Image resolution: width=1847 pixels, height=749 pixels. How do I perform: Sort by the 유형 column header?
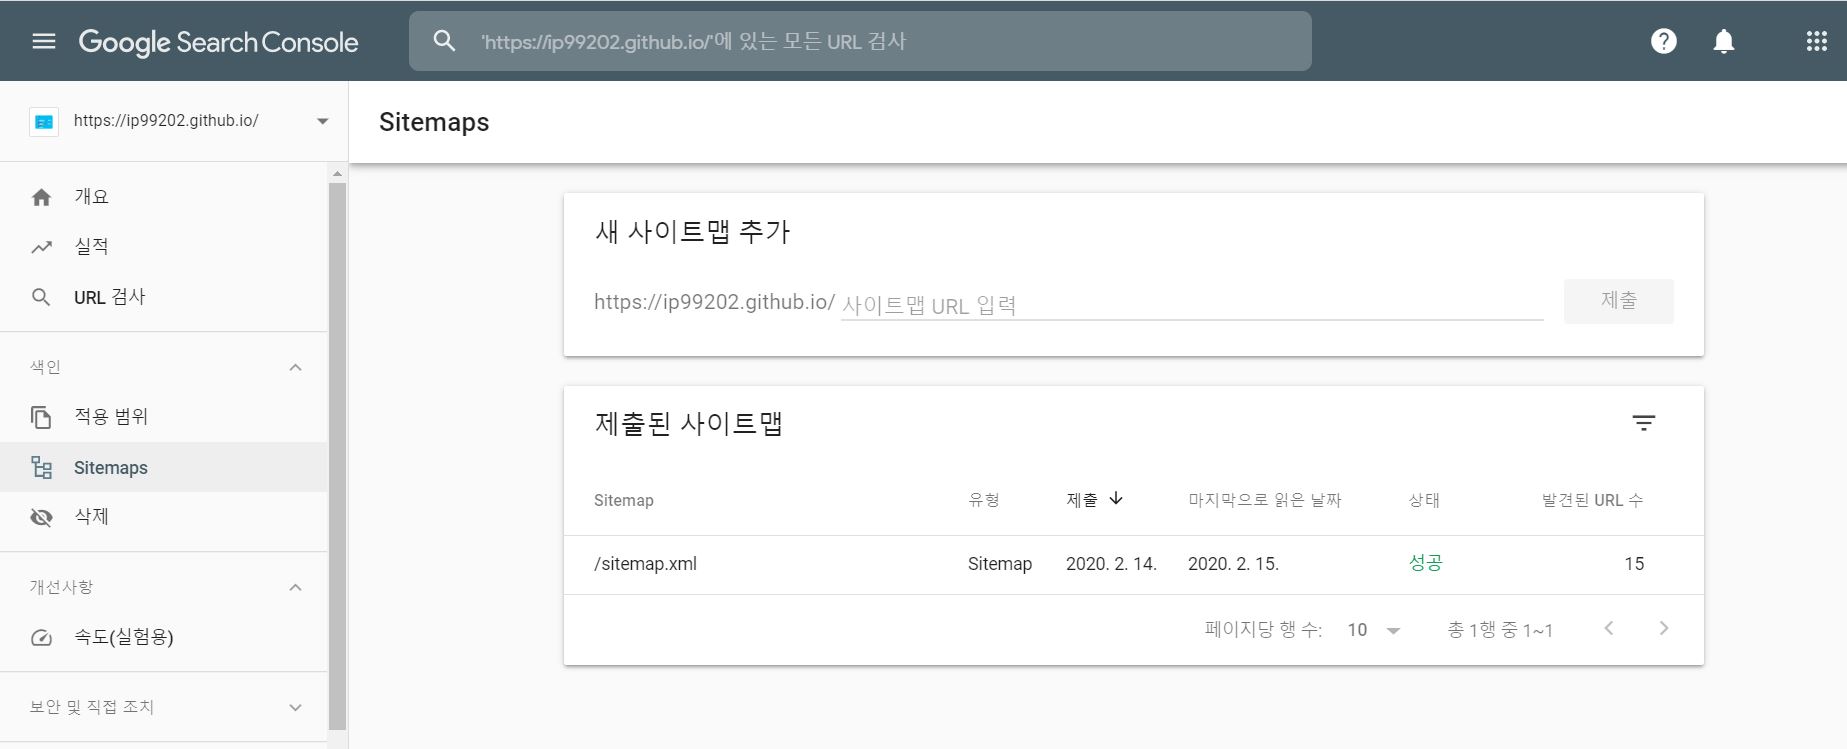click(984, 500)
